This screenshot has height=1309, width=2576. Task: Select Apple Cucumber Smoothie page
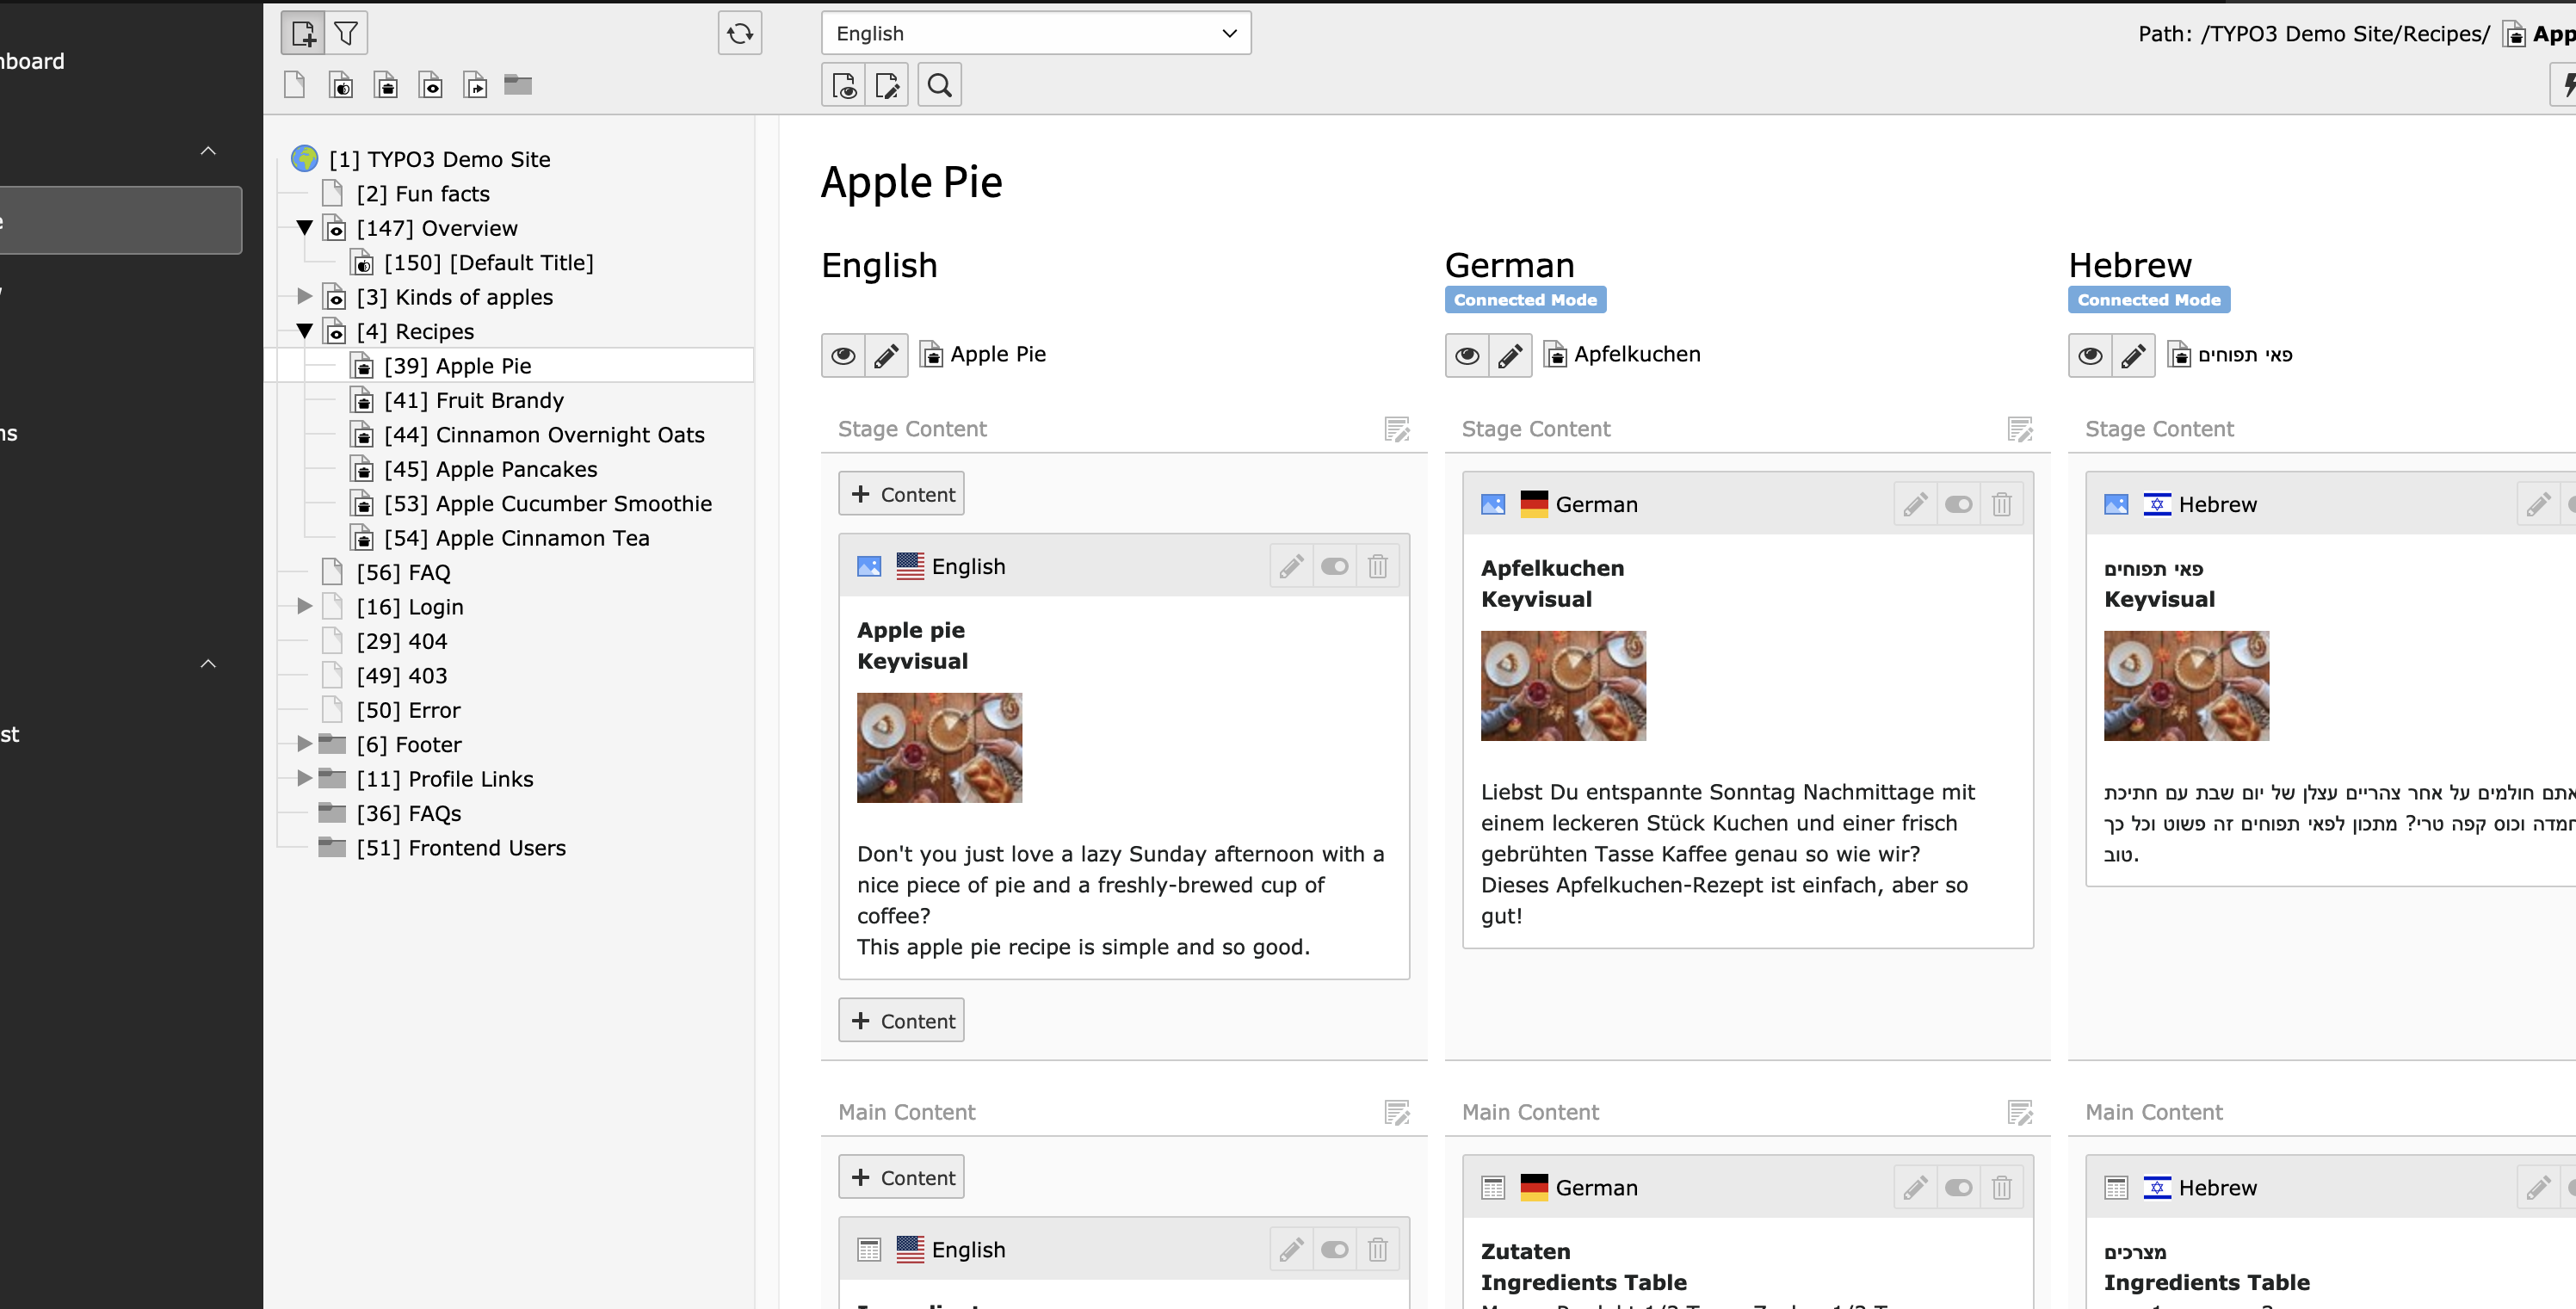[548, 503]
